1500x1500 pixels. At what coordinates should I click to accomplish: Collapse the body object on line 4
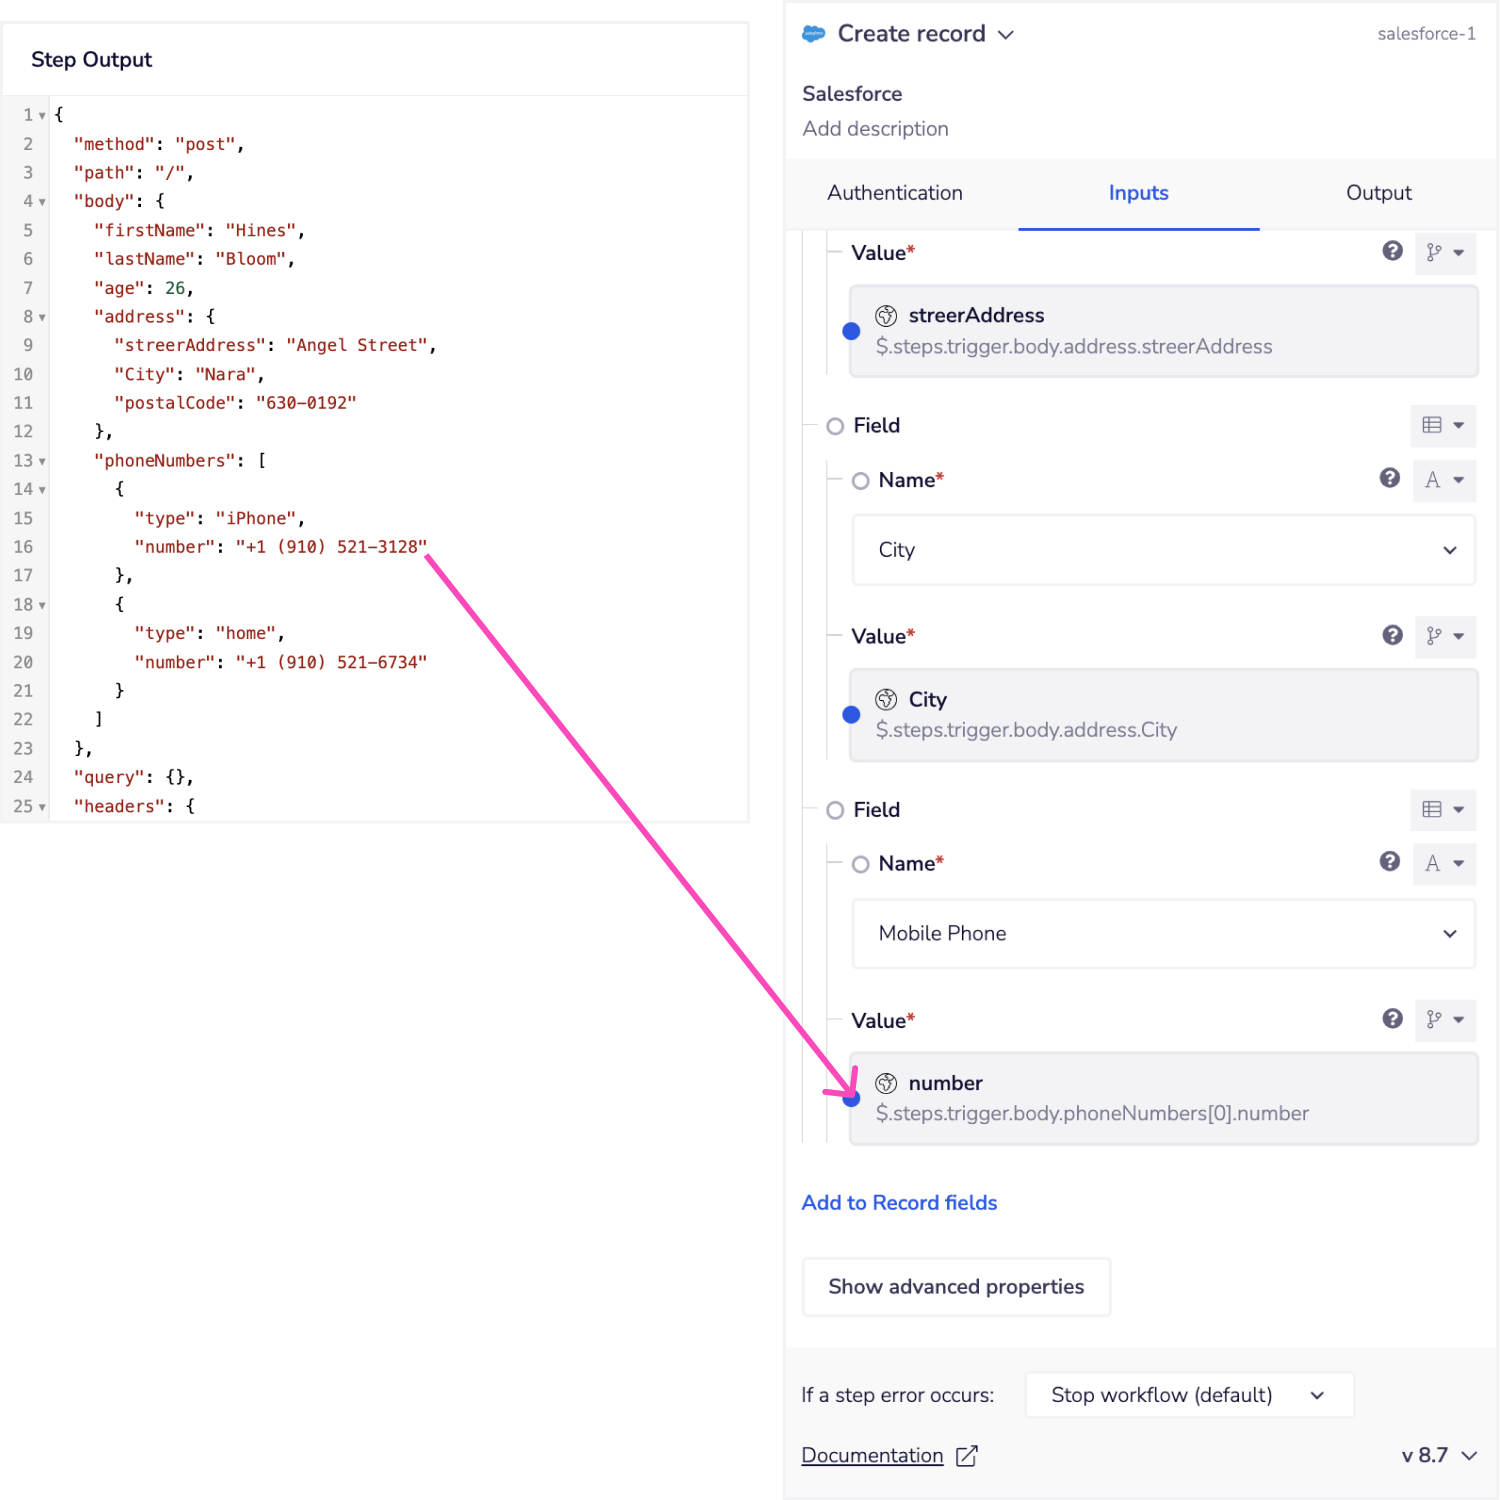(x=42, y=202)
